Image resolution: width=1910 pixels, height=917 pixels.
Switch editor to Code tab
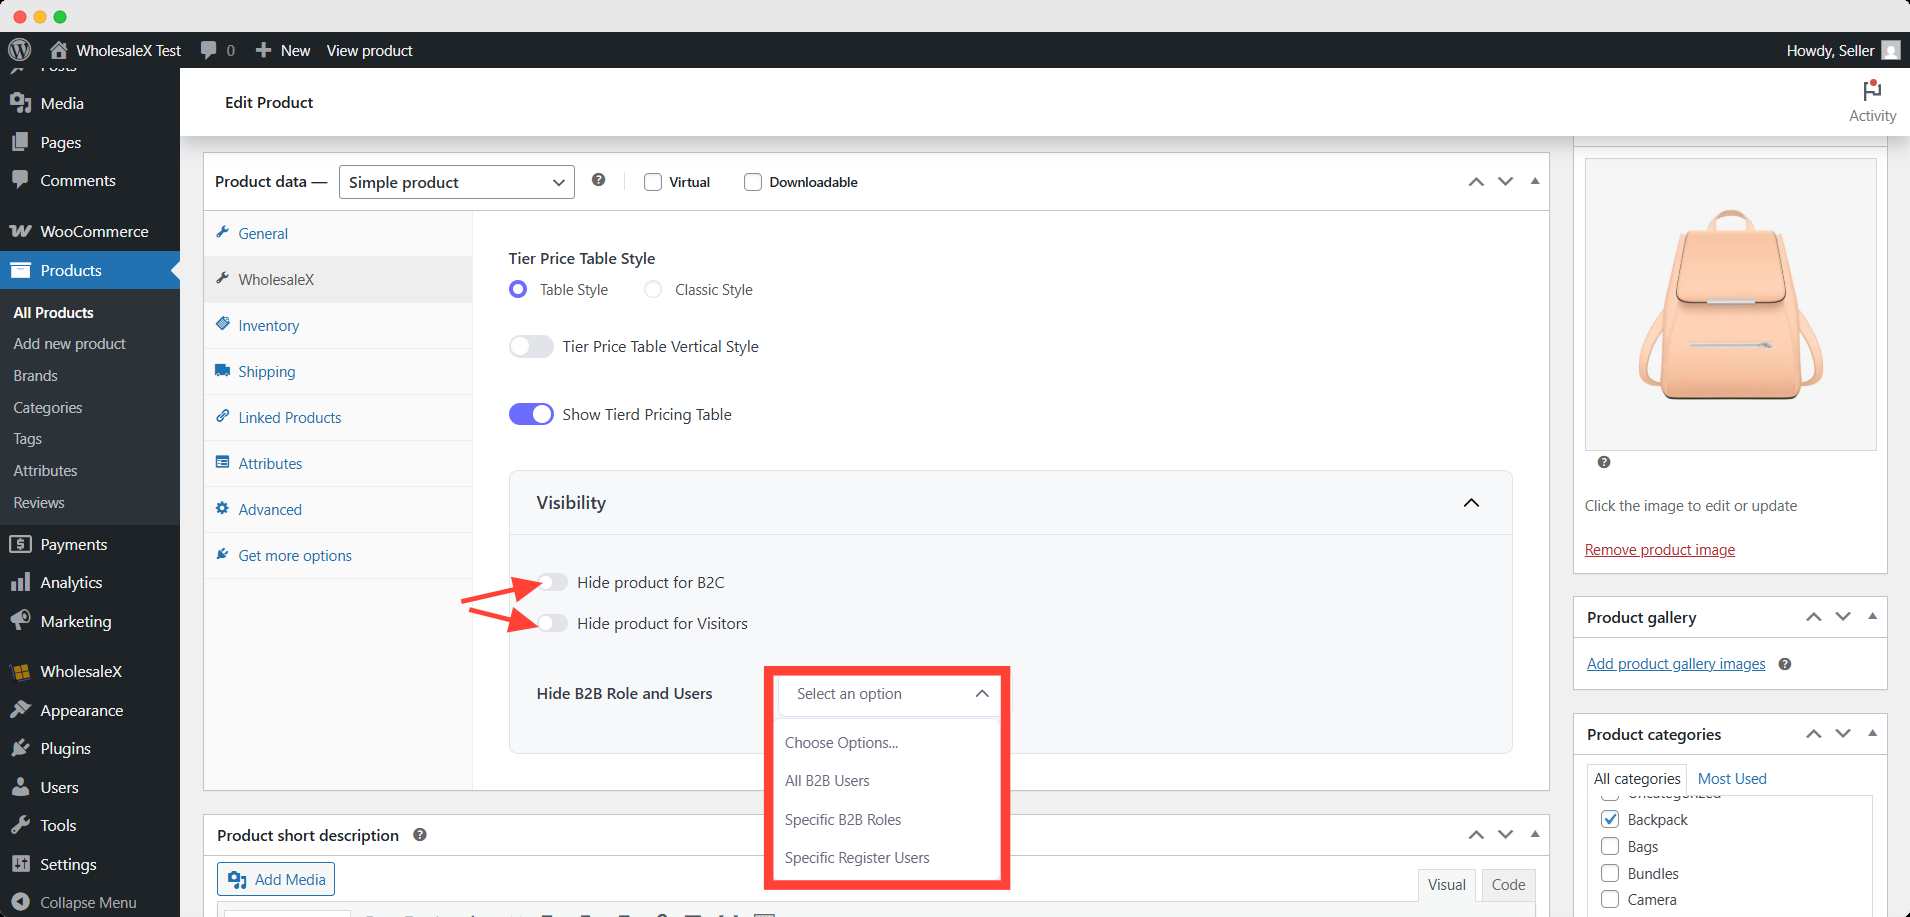(x=1508, y=884)
